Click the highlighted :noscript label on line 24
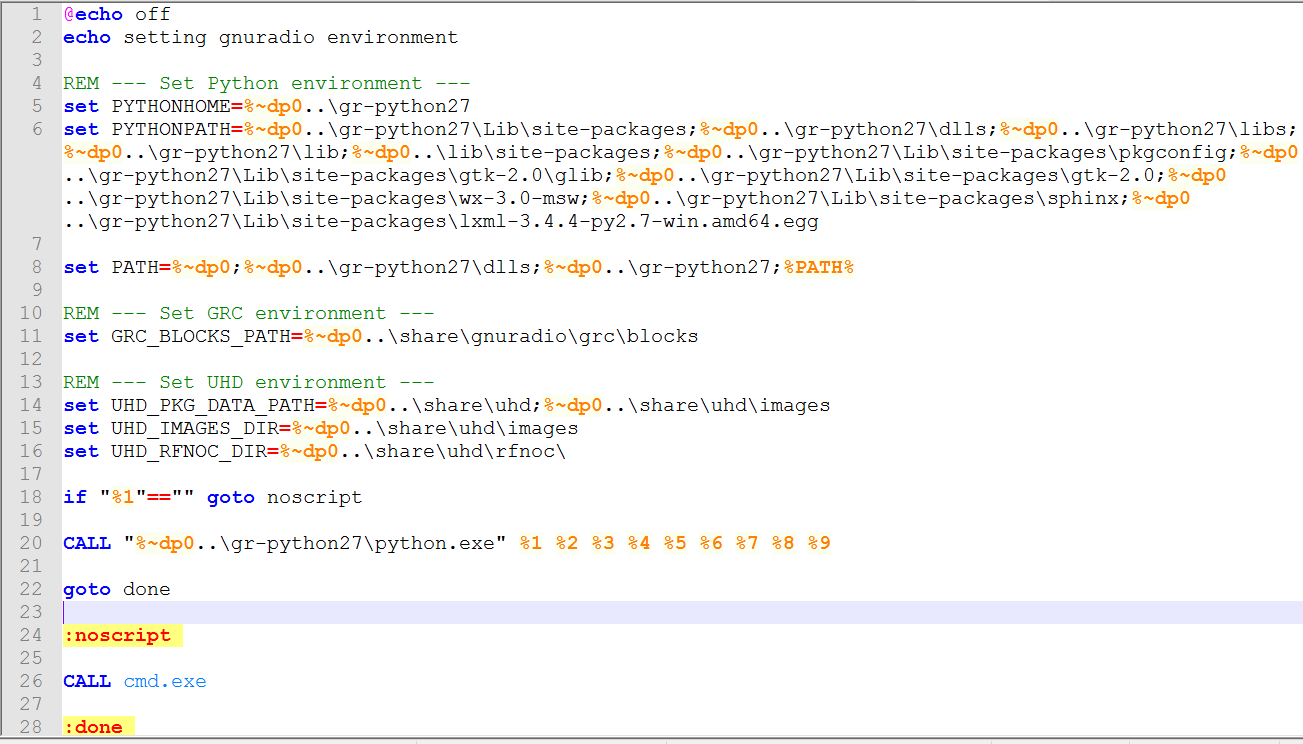The height and width of the screenshot is (744, 1303). tap(120, 635)
